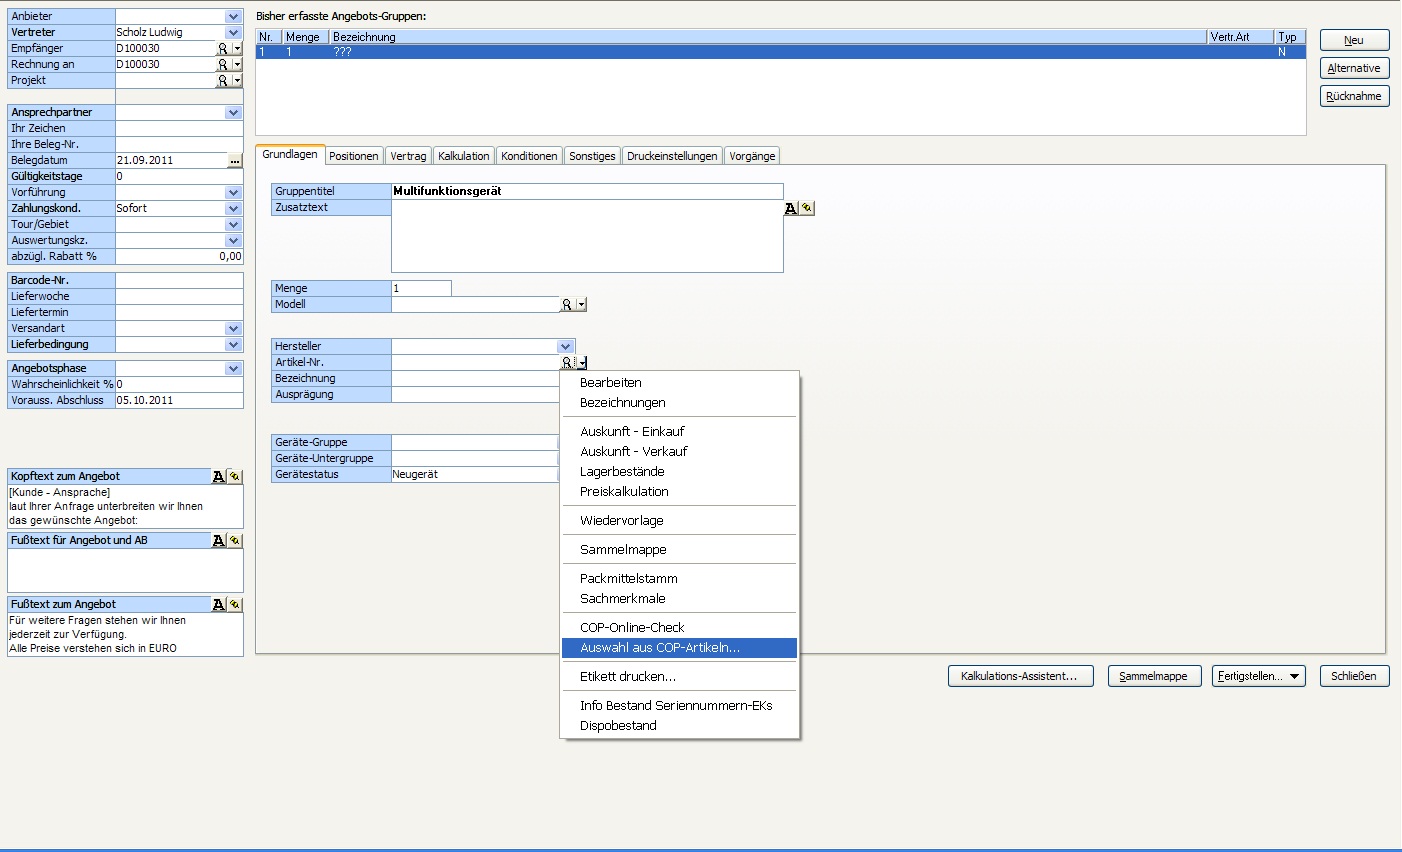The image size is (1402, 852).
Task: Open the date picker button for Belegdatum
Action: coord(235,160)
